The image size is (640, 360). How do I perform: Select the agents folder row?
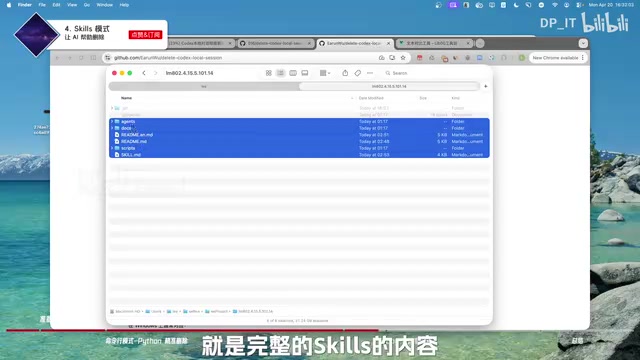coord(299,121)
